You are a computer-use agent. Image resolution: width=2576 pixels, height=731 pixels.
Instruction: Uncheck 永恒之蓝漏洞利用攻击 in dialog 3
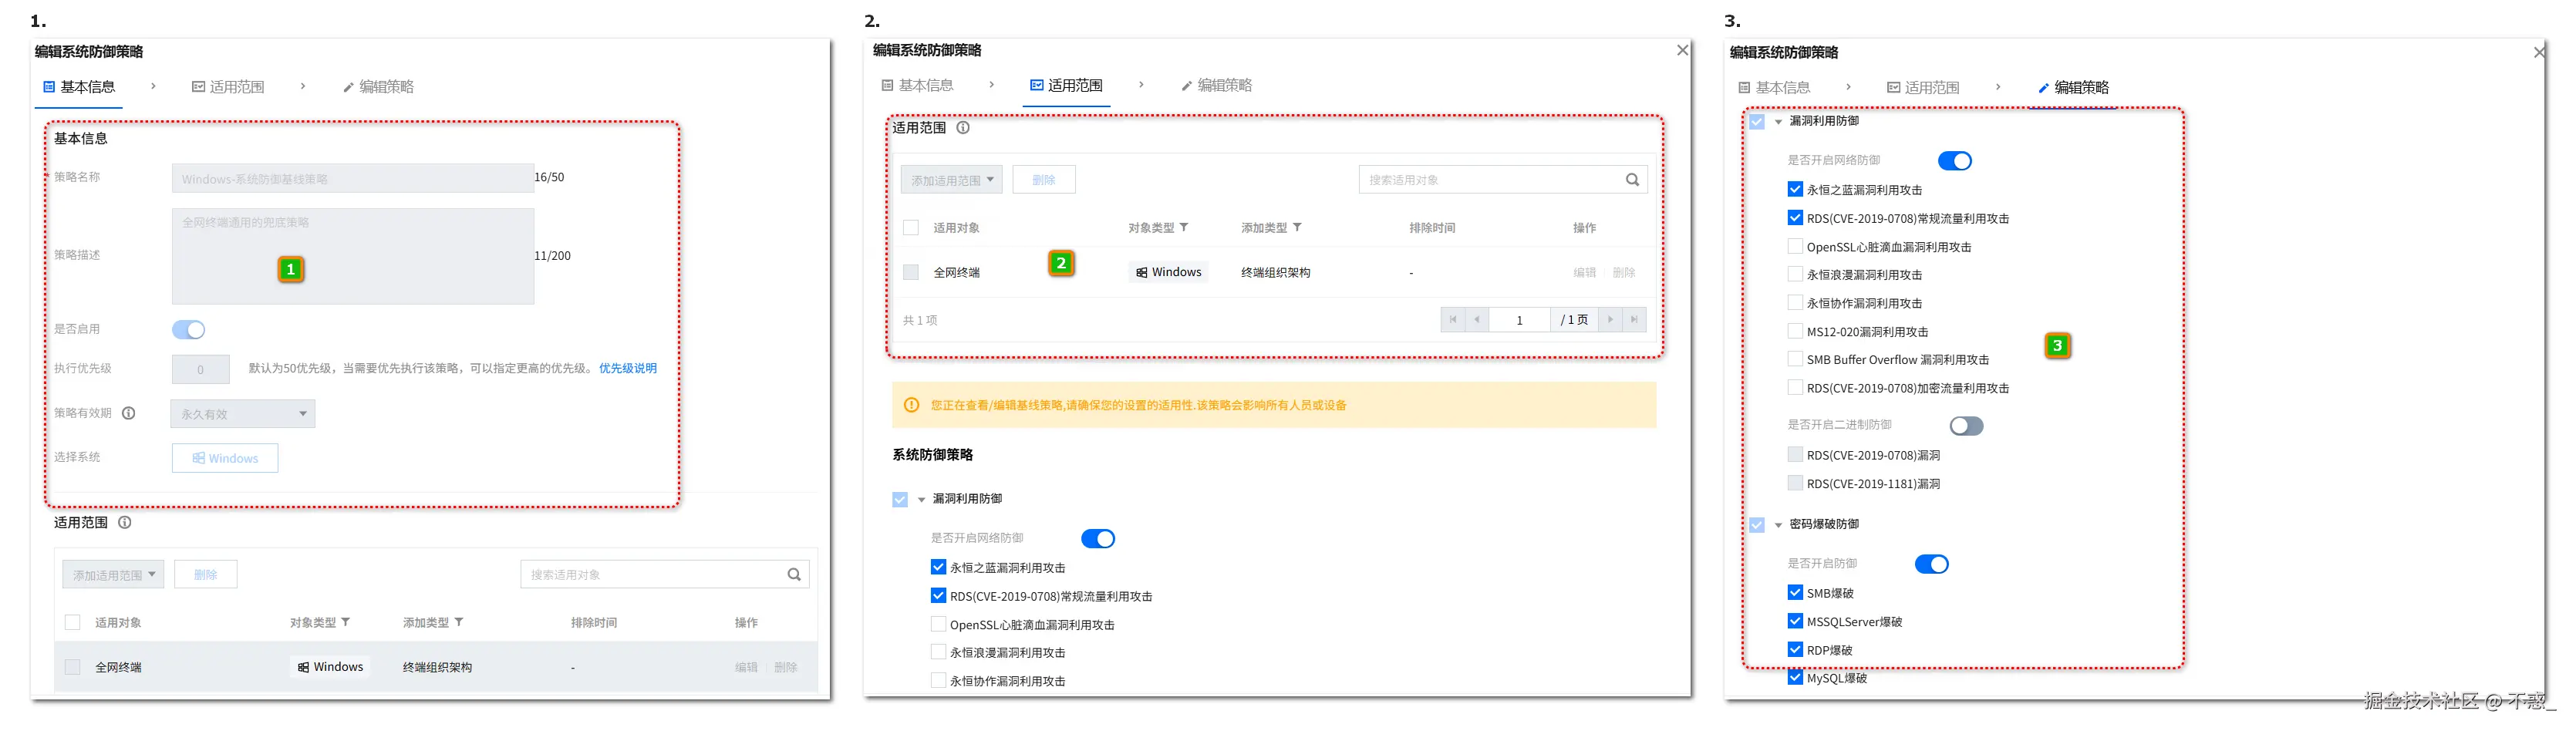pos(1795,189)
